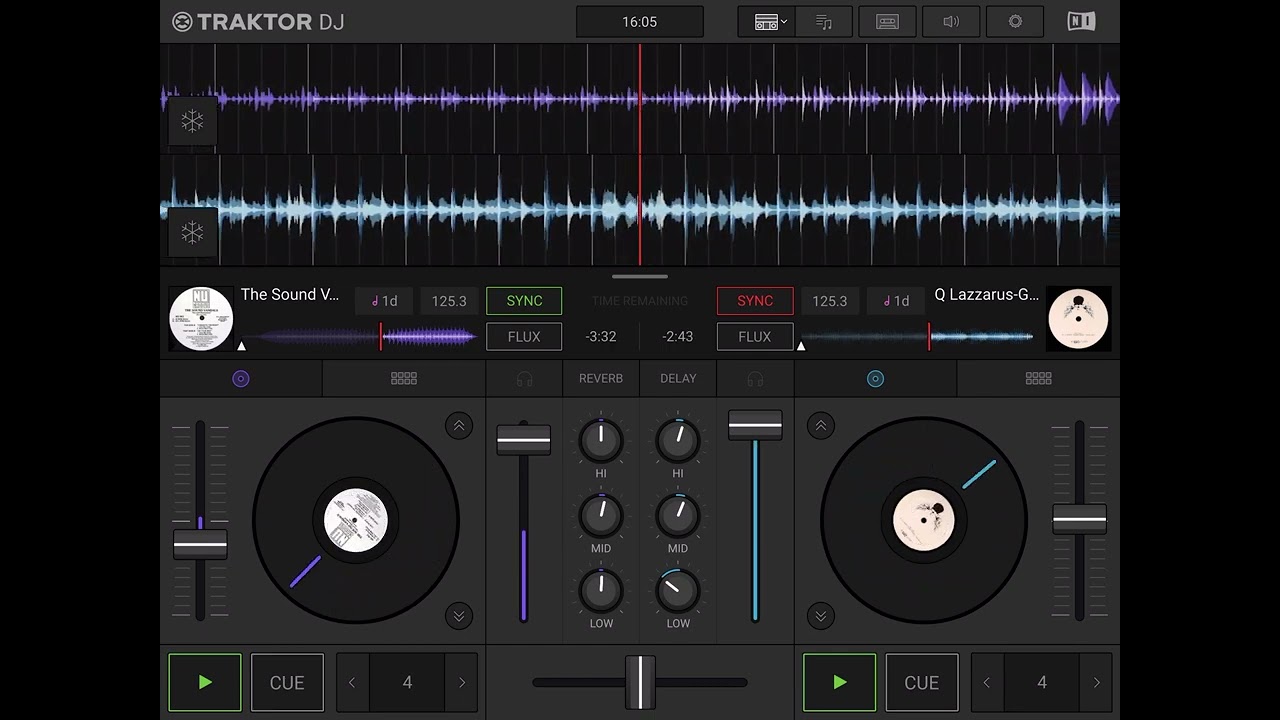Switch left deck to pads grid view
Screen dimensions: 1280x720
(404, 379)
